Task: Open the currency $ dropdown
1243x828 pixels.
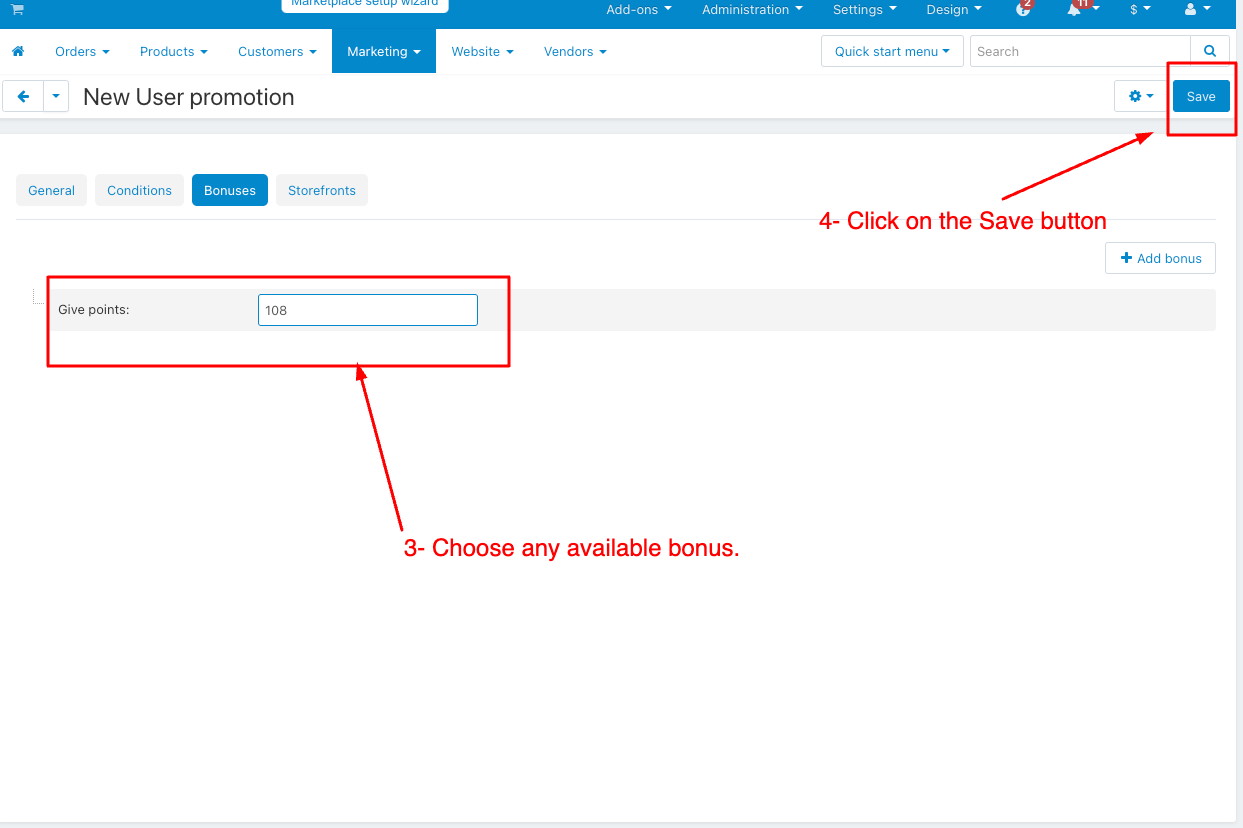Action: pyautogui.click(x=1139, y=10)
